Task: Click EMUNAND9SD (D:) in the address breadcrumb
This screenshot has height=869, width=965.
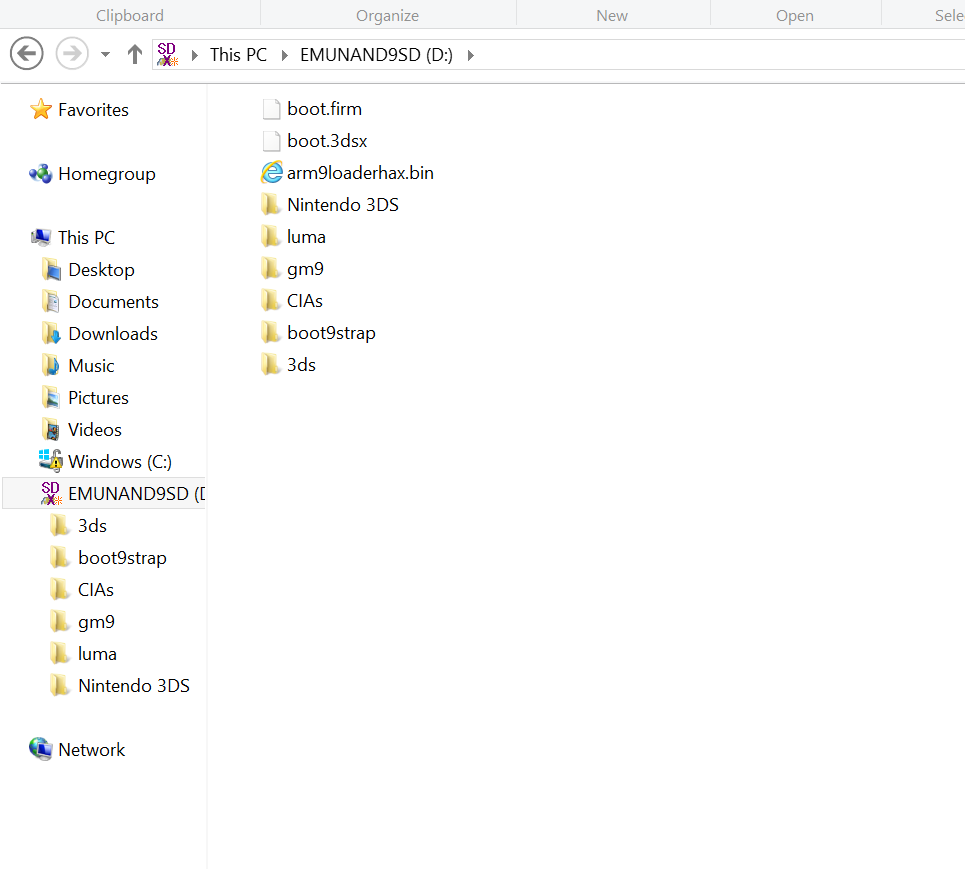Action: tap(376, 55)
